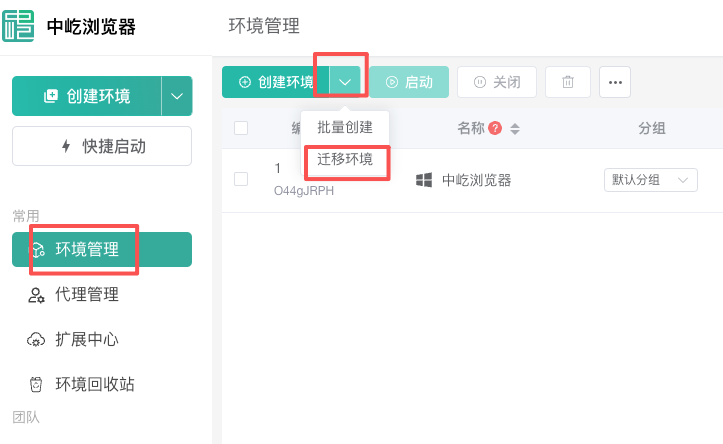The width and height of the screenshot is (723, 444).
Task: Click the 代理管理 sidebar icon
Action: (x=36, y=295)
